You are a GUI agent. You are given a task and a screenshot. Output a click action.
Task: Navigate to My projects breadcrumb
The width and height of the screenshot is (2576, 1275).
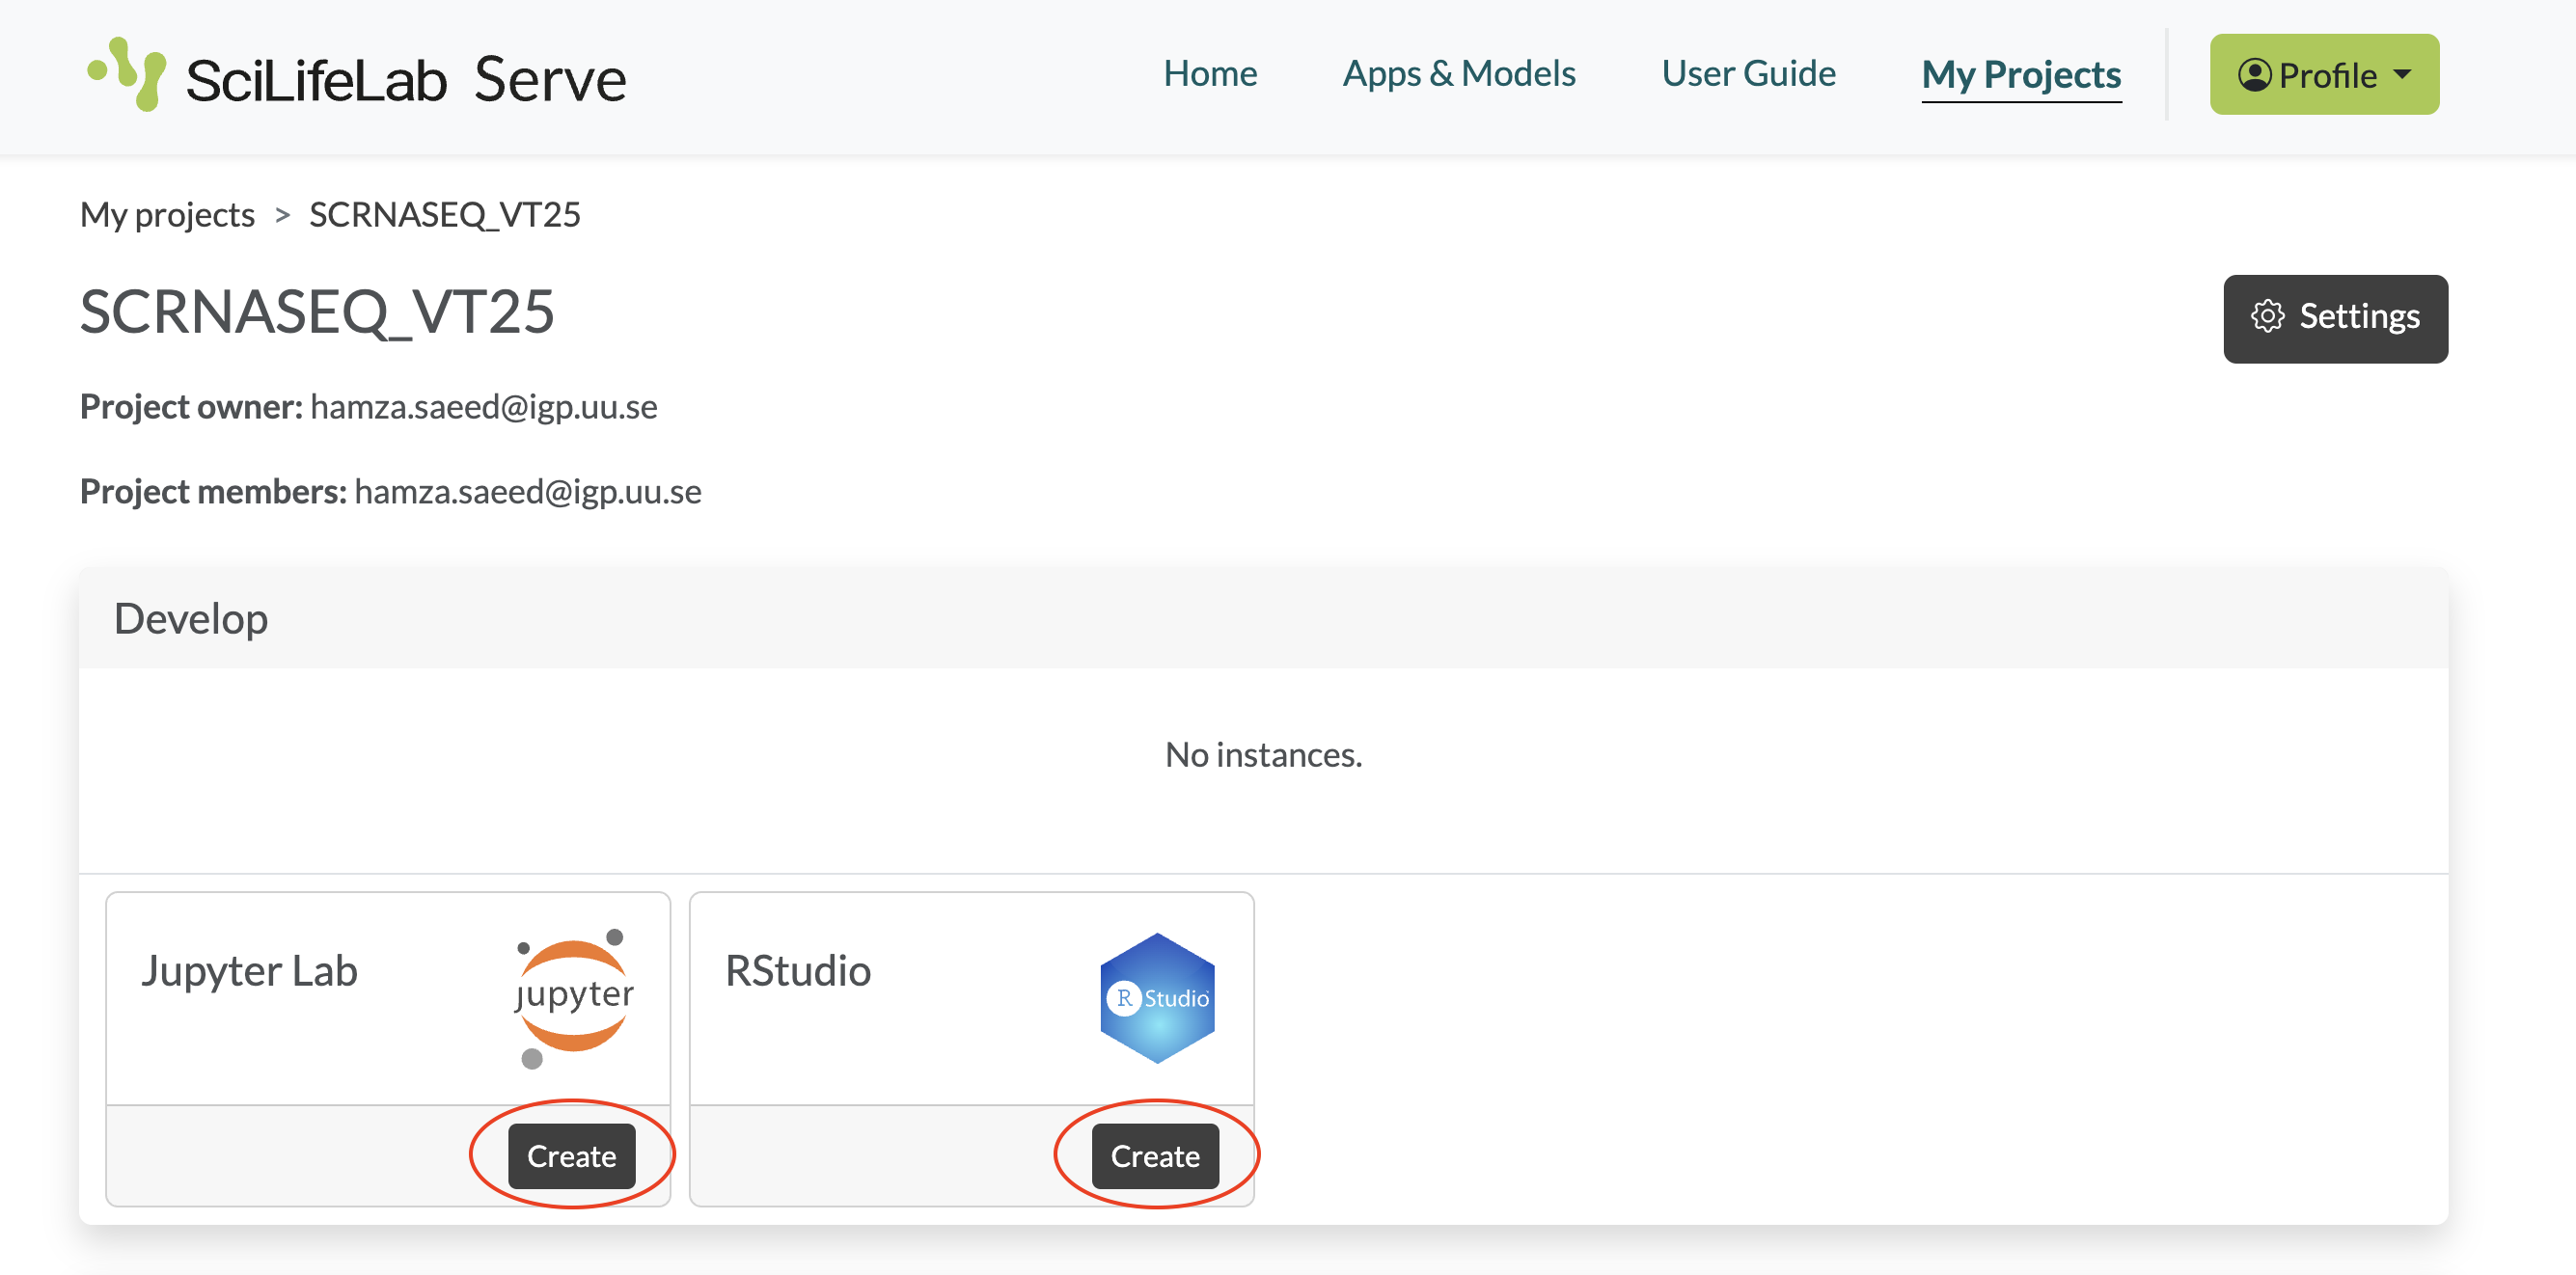[x=167, y=215]
